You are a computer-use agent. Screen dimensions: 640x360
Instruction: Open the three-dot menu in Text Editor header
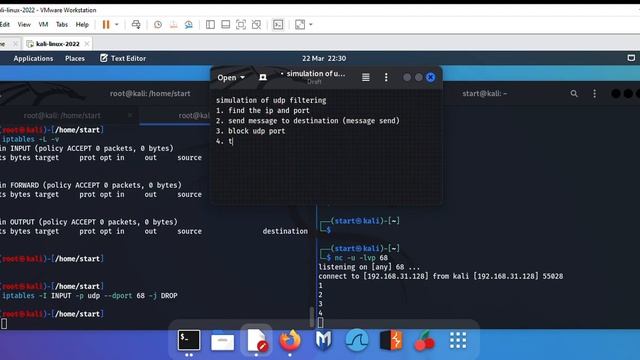tap(386, 77)
